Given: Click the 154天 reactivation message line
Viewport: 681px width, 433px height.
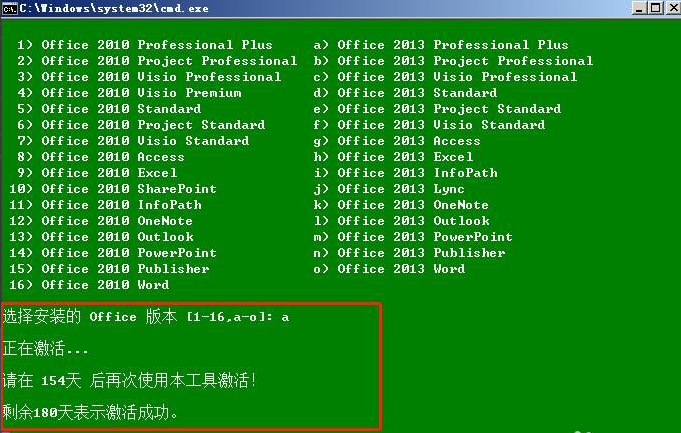Looking at the screenshot, I should point(129,381).
